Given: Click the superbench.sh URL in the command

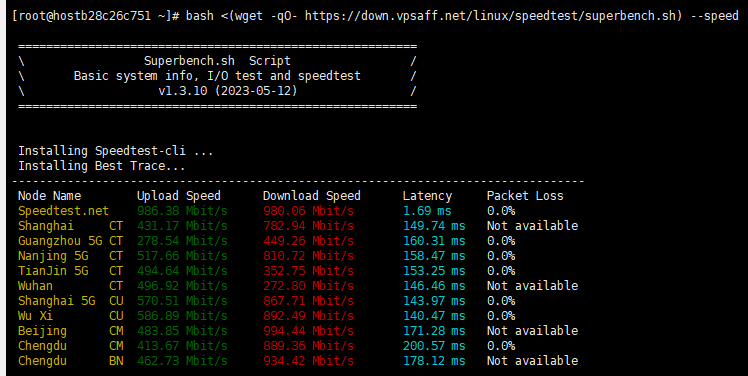Looking at the screenshot, I should (x=490, y=16).
